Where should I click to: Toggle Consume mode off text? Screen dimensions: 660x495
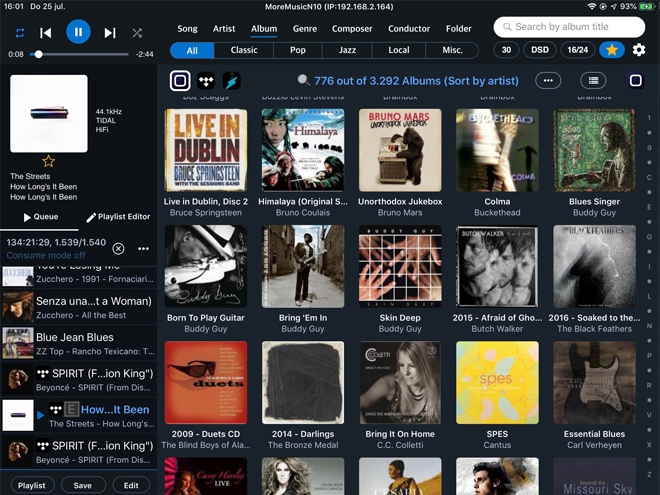pos(46,255)
